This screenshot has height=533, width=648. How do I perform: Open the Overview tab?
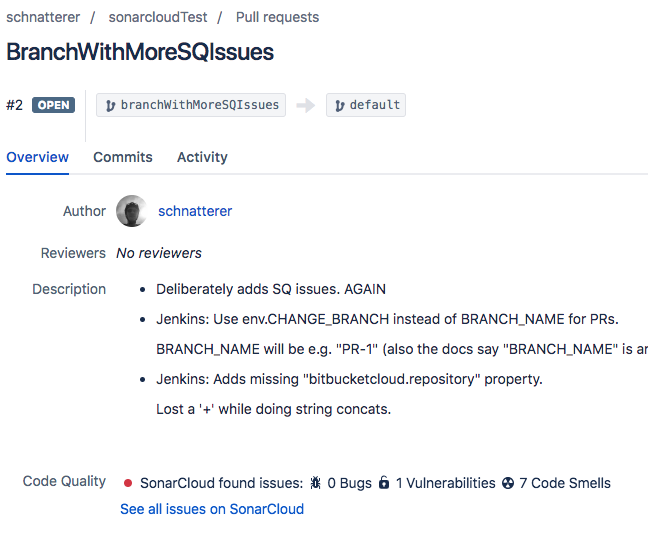(38, 157)
